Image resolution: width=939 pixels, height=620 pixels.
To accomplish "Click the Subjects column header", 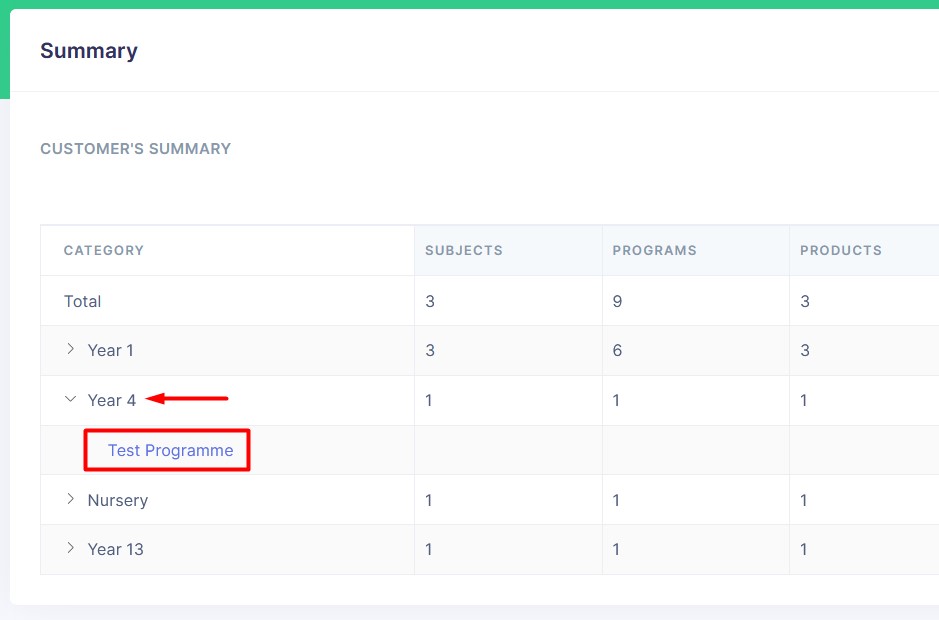I will pyautogui.click(x=464, y=250).
